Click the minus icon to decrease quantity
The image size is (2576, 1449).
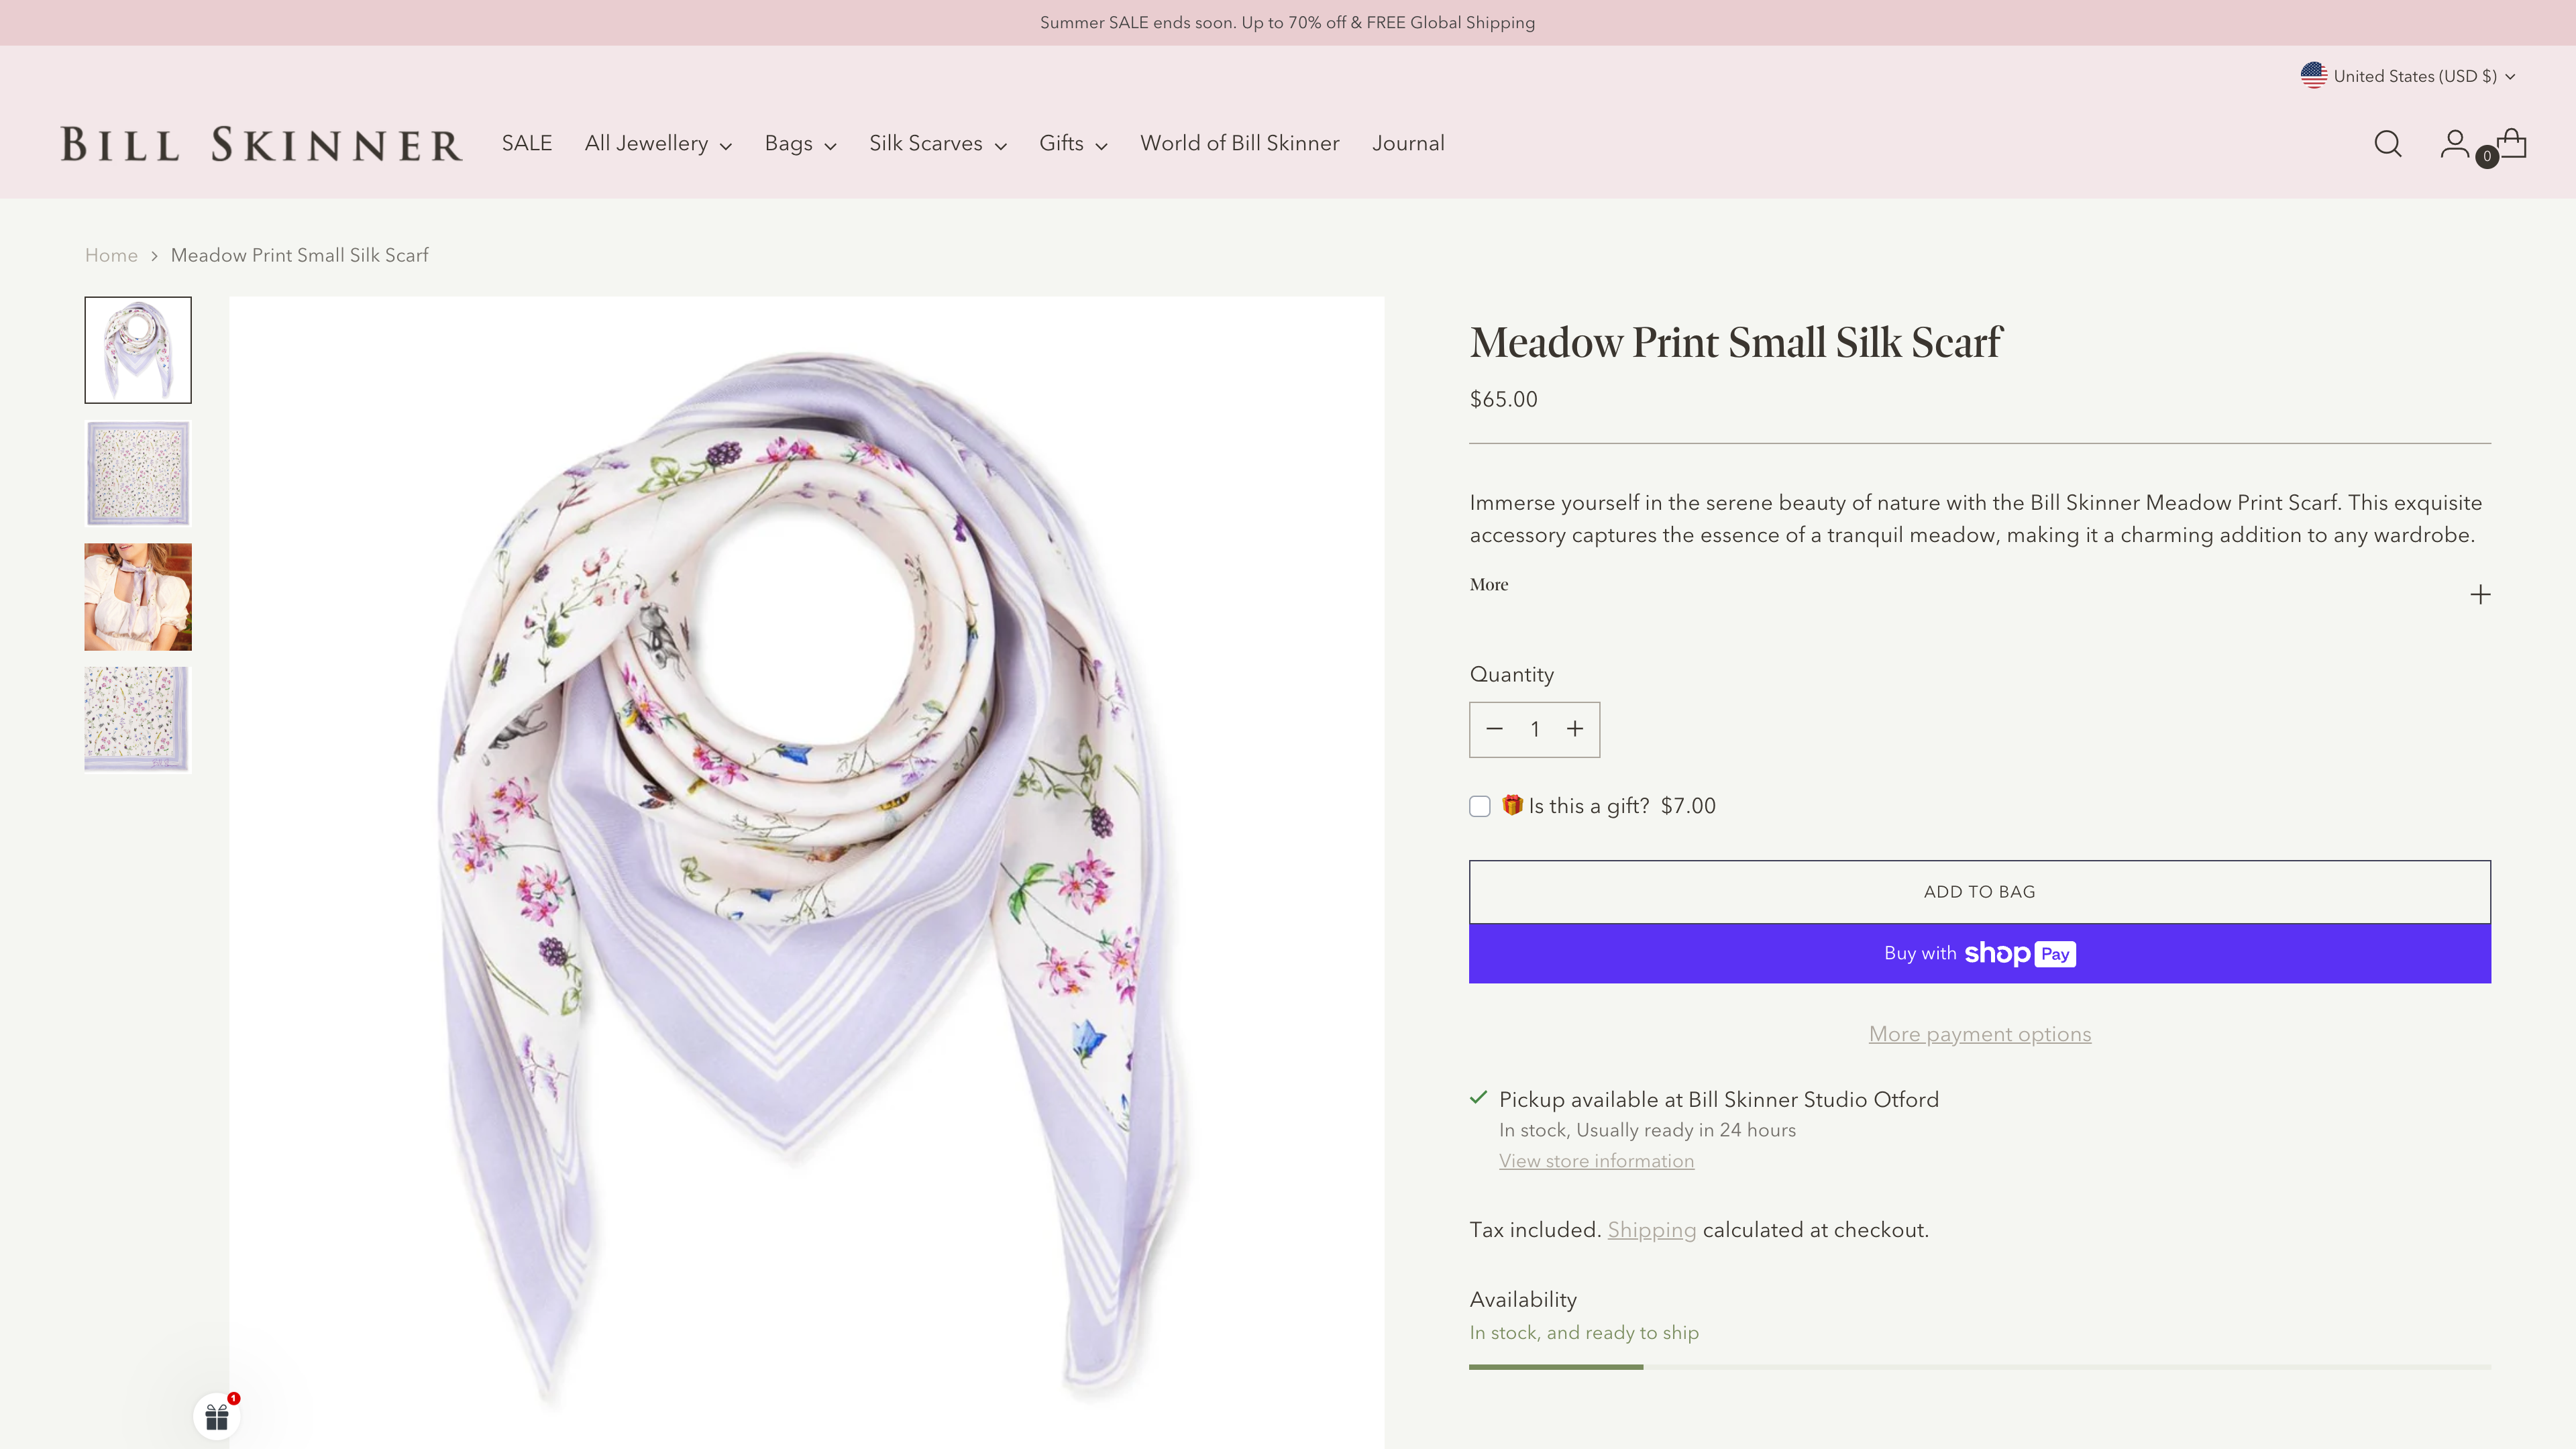tap(1495, 729)
